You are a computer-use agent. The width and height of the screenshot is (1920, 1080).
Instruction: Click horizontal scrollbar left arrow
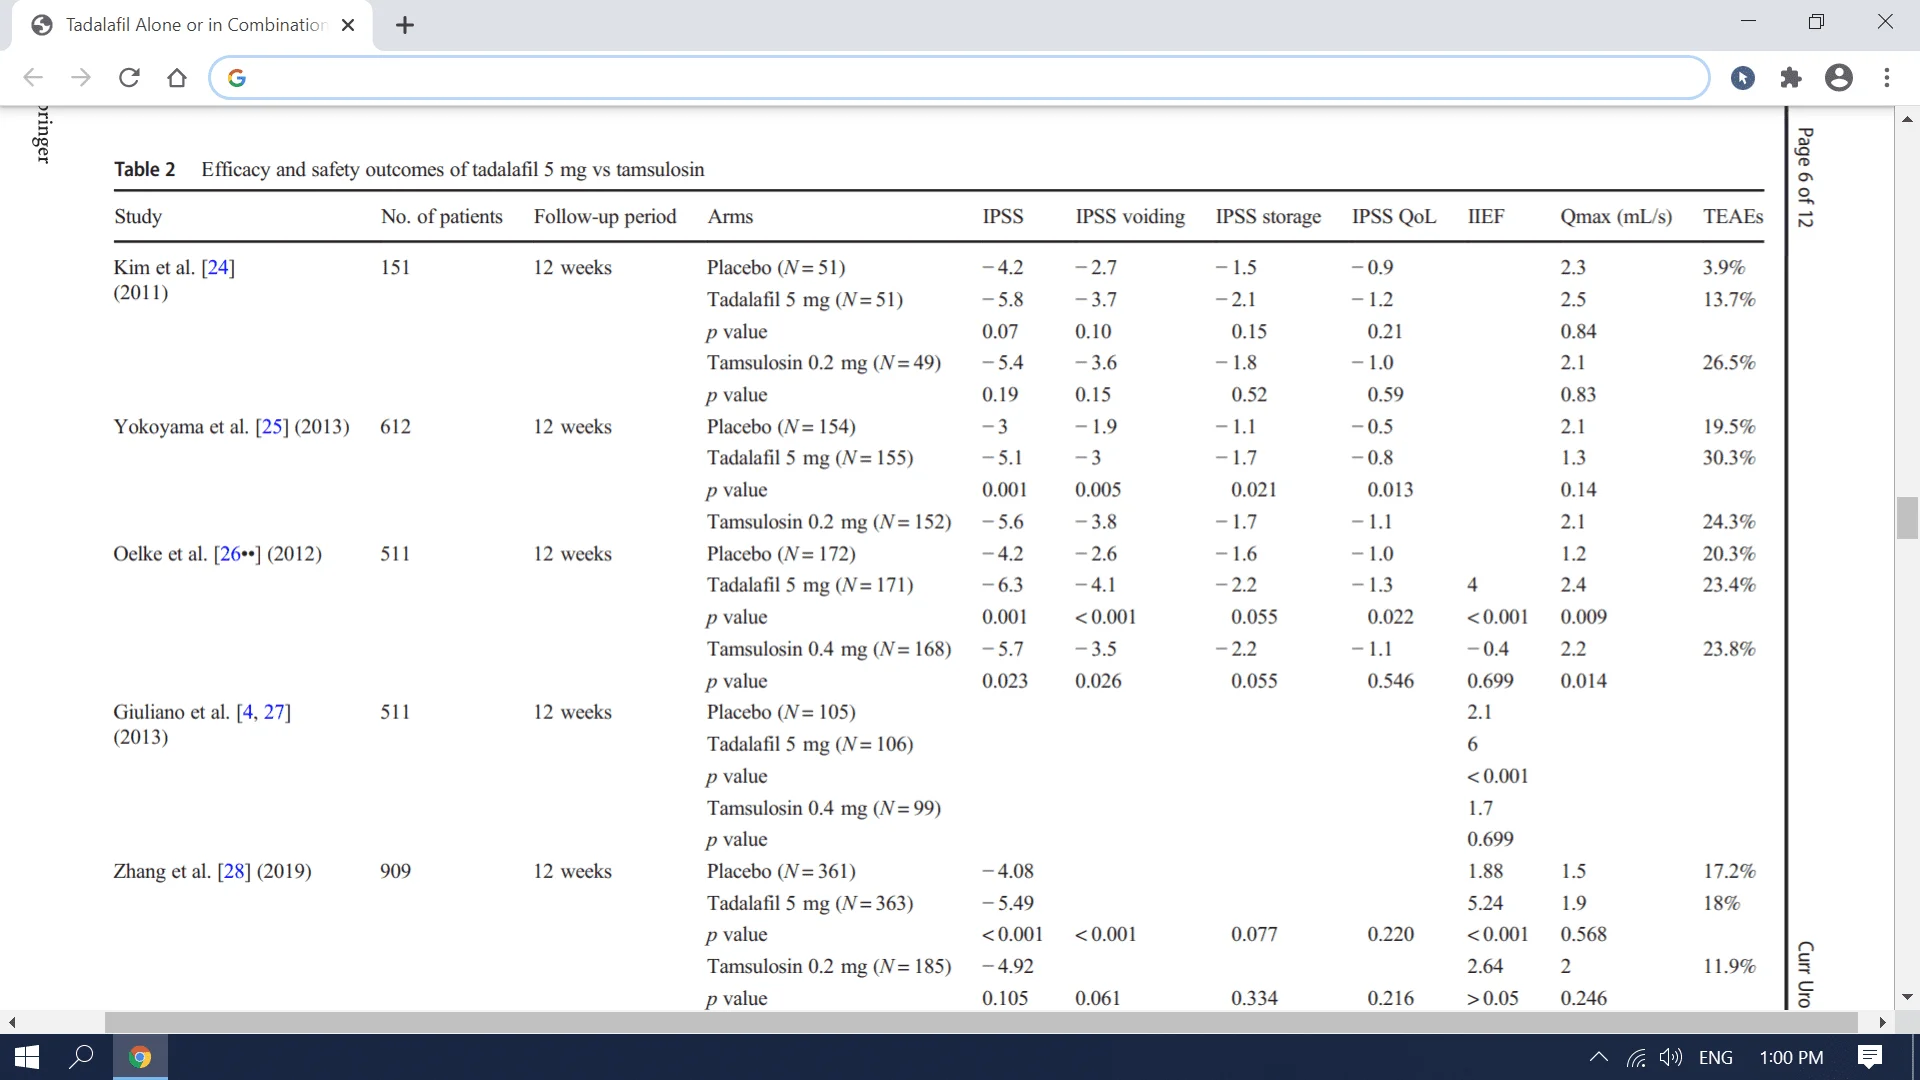pyautogui.click(x=12, y=1022)
